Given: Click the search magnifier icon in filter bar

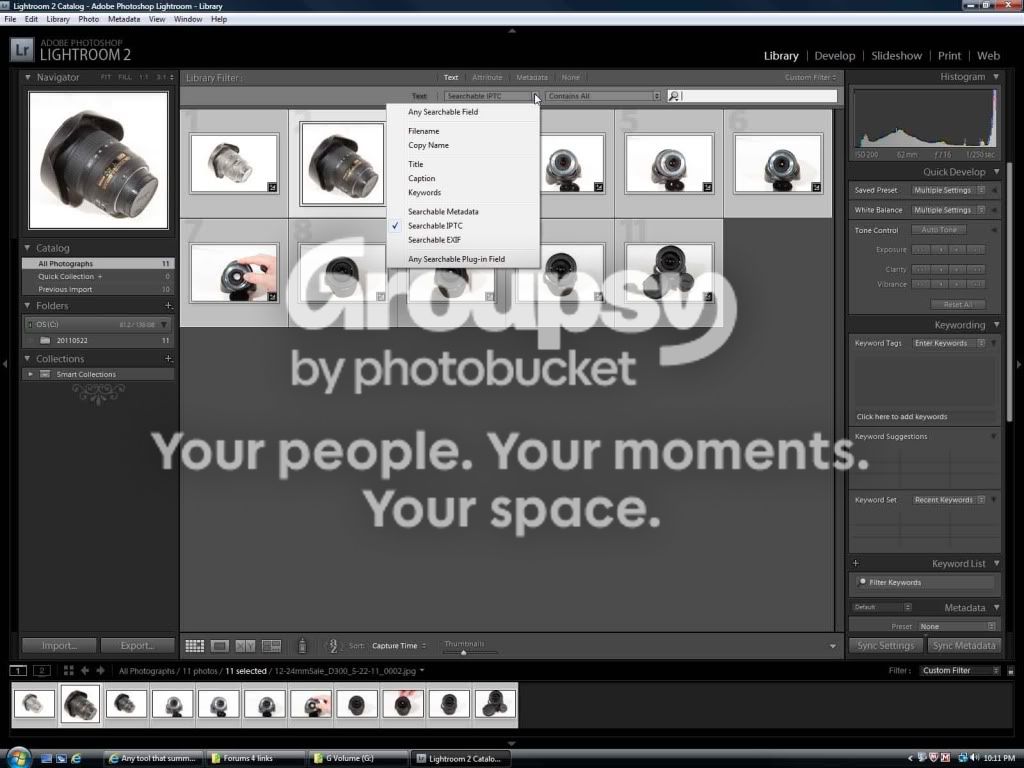Looking at the screenshot, I should pyautogui.click(x=673, y=96).
